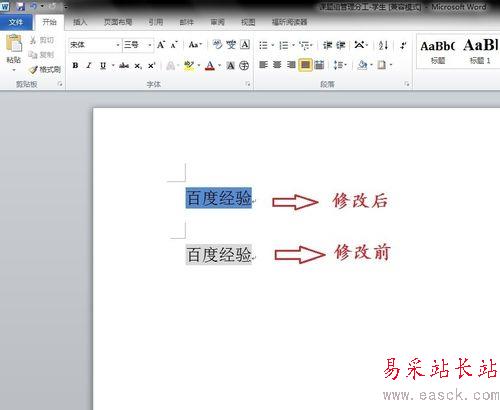The image size is (500, 410).
Task: Click the Shrink Font icon
Action: coord(174,45)
